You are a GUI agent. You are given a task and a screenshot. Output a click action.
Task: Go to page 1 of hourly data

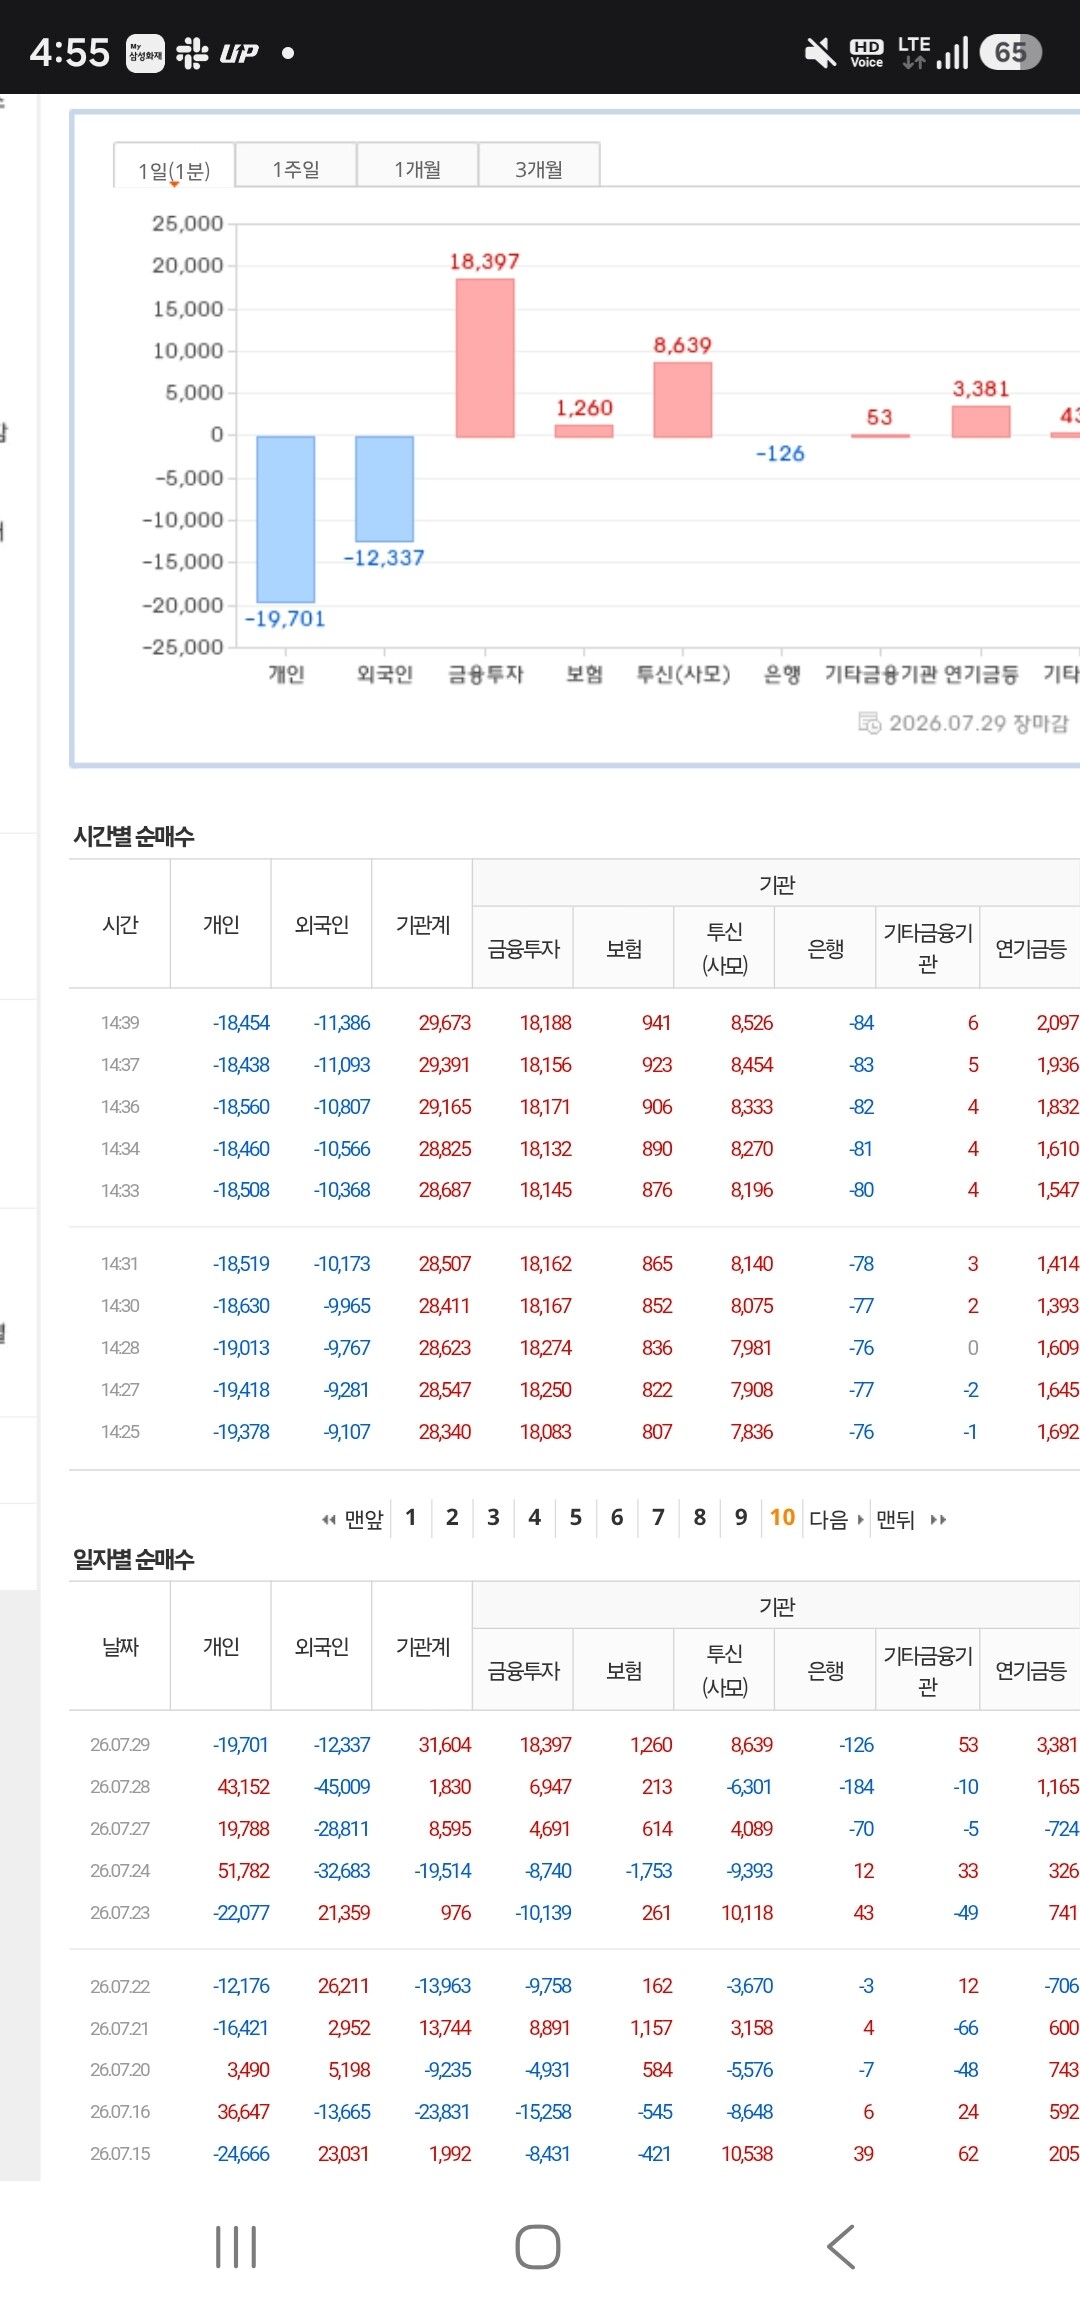tap(410, 1517)
